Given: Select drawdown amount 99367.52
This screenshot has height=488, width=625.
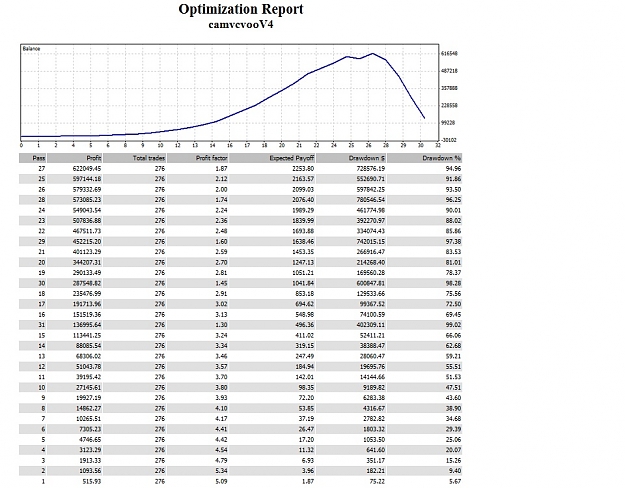Looking at the screenshot, I should point(373,304).
